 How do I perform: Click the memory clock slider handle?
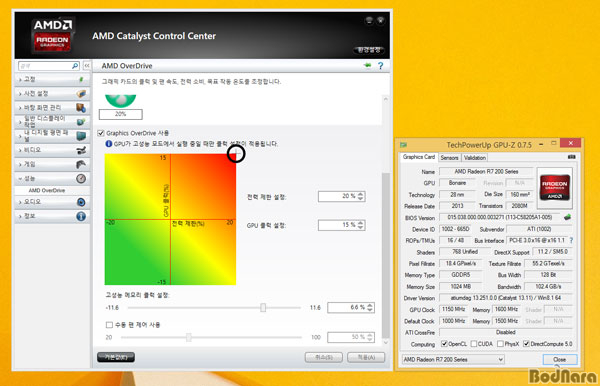263,307
